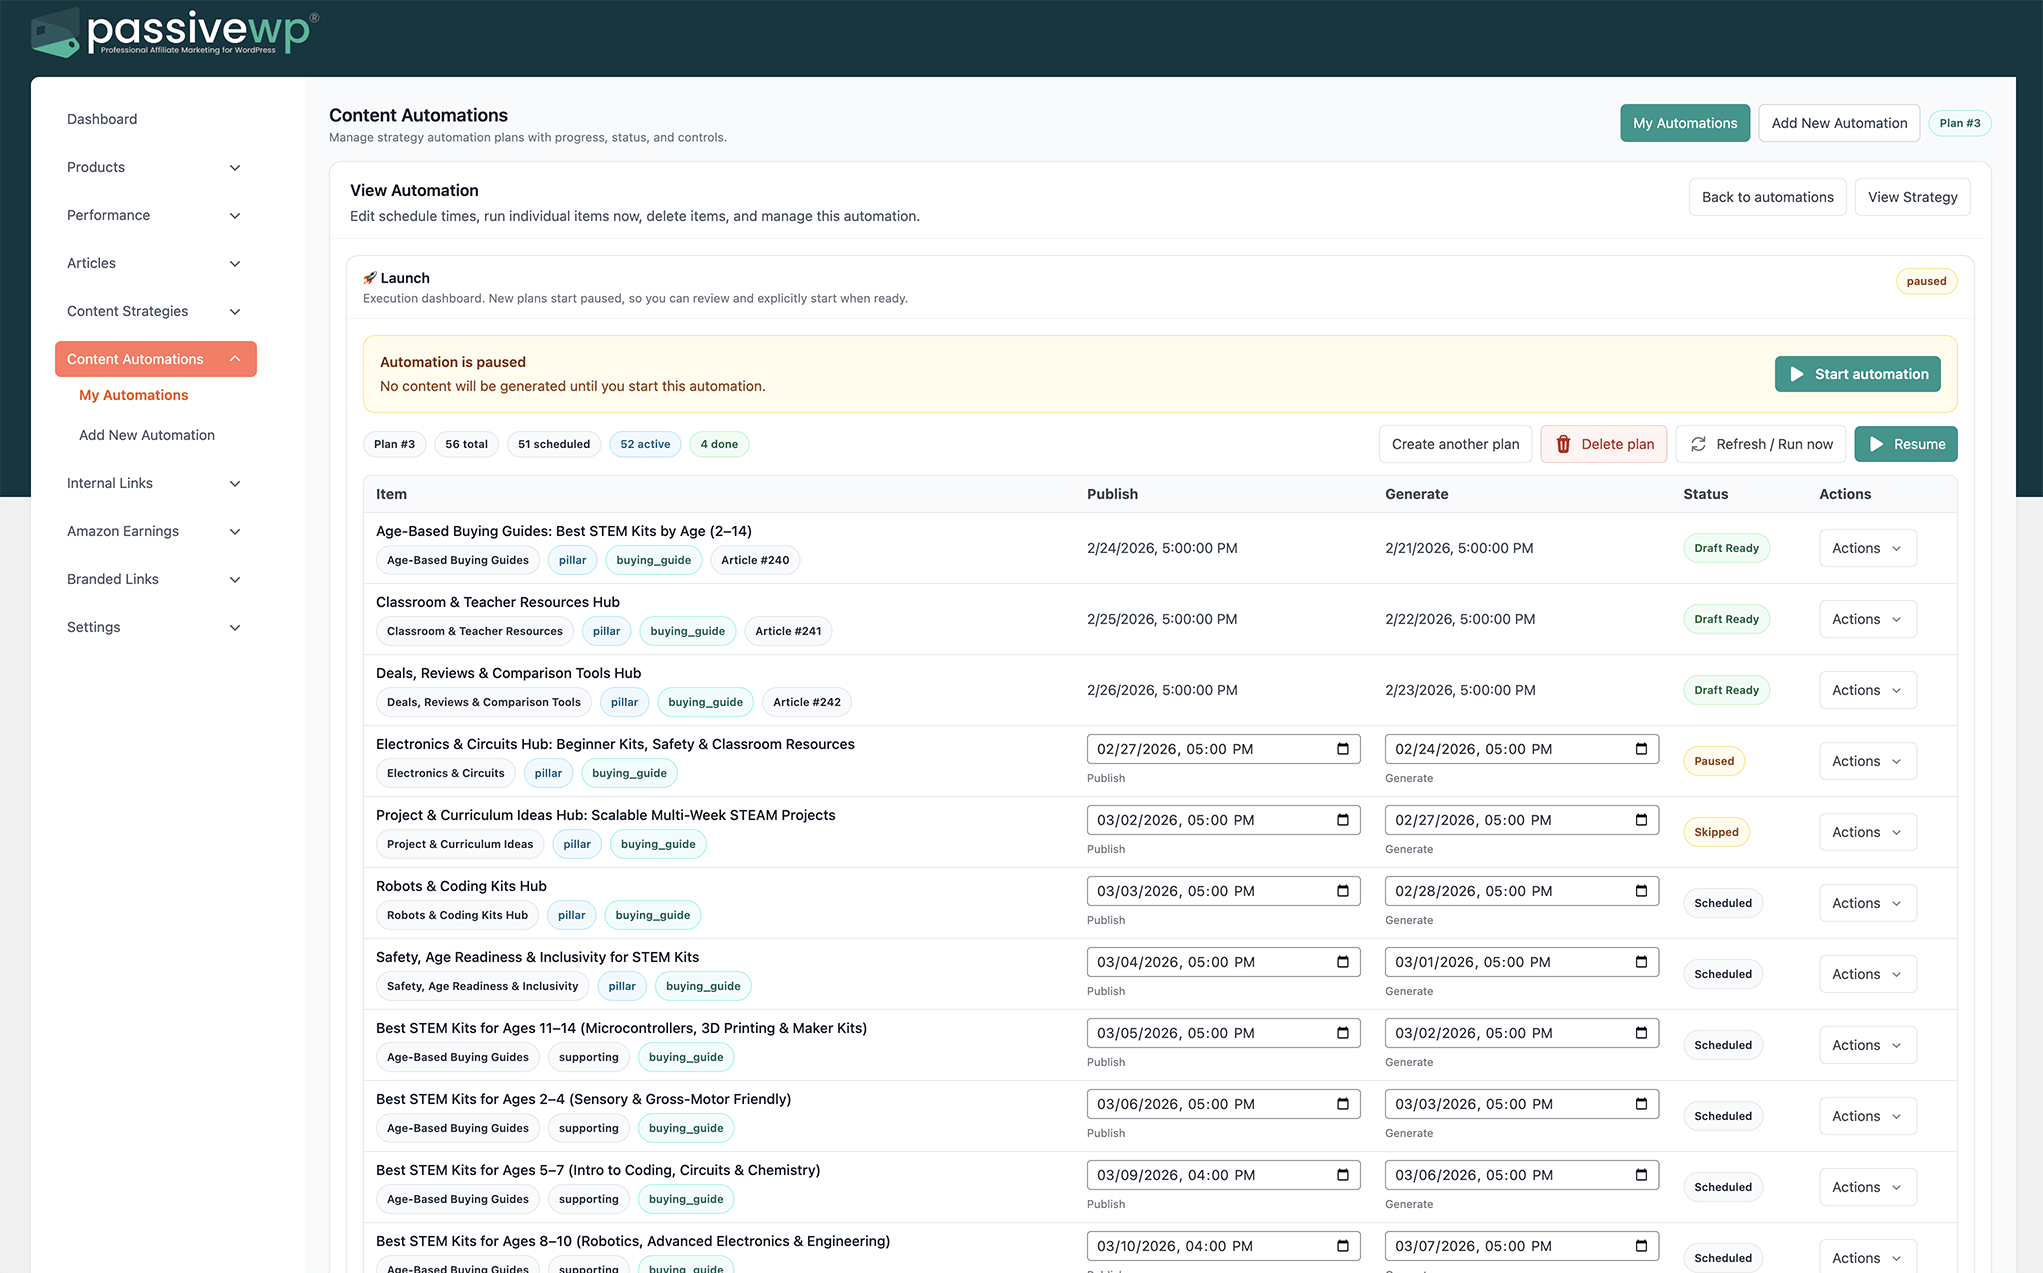Expand the Actions dropdown for Classroom & Teacher Resources Hub
The width and height of the screenshot is (2043, 1273).
[1866, 618]
